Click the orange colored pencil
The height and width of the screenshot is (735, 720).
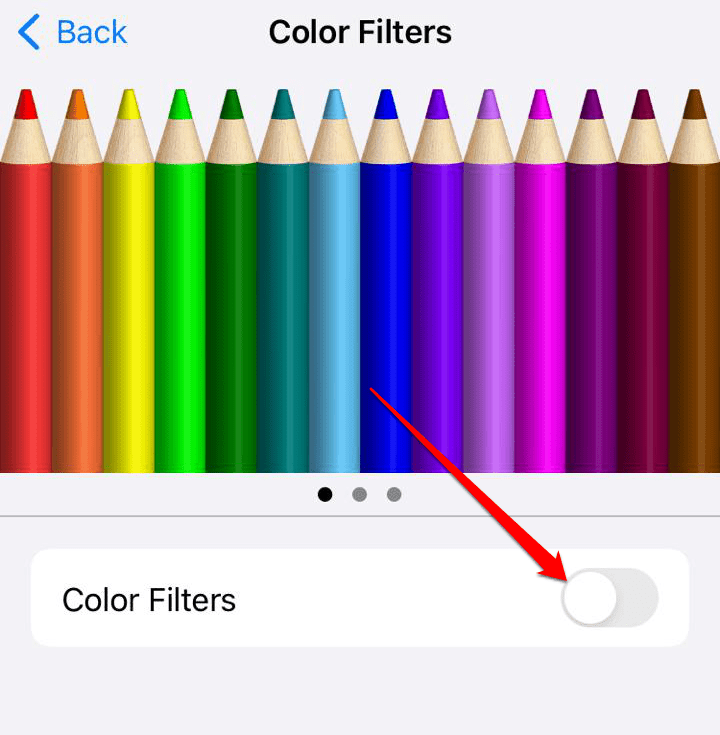tap(77, 280)
